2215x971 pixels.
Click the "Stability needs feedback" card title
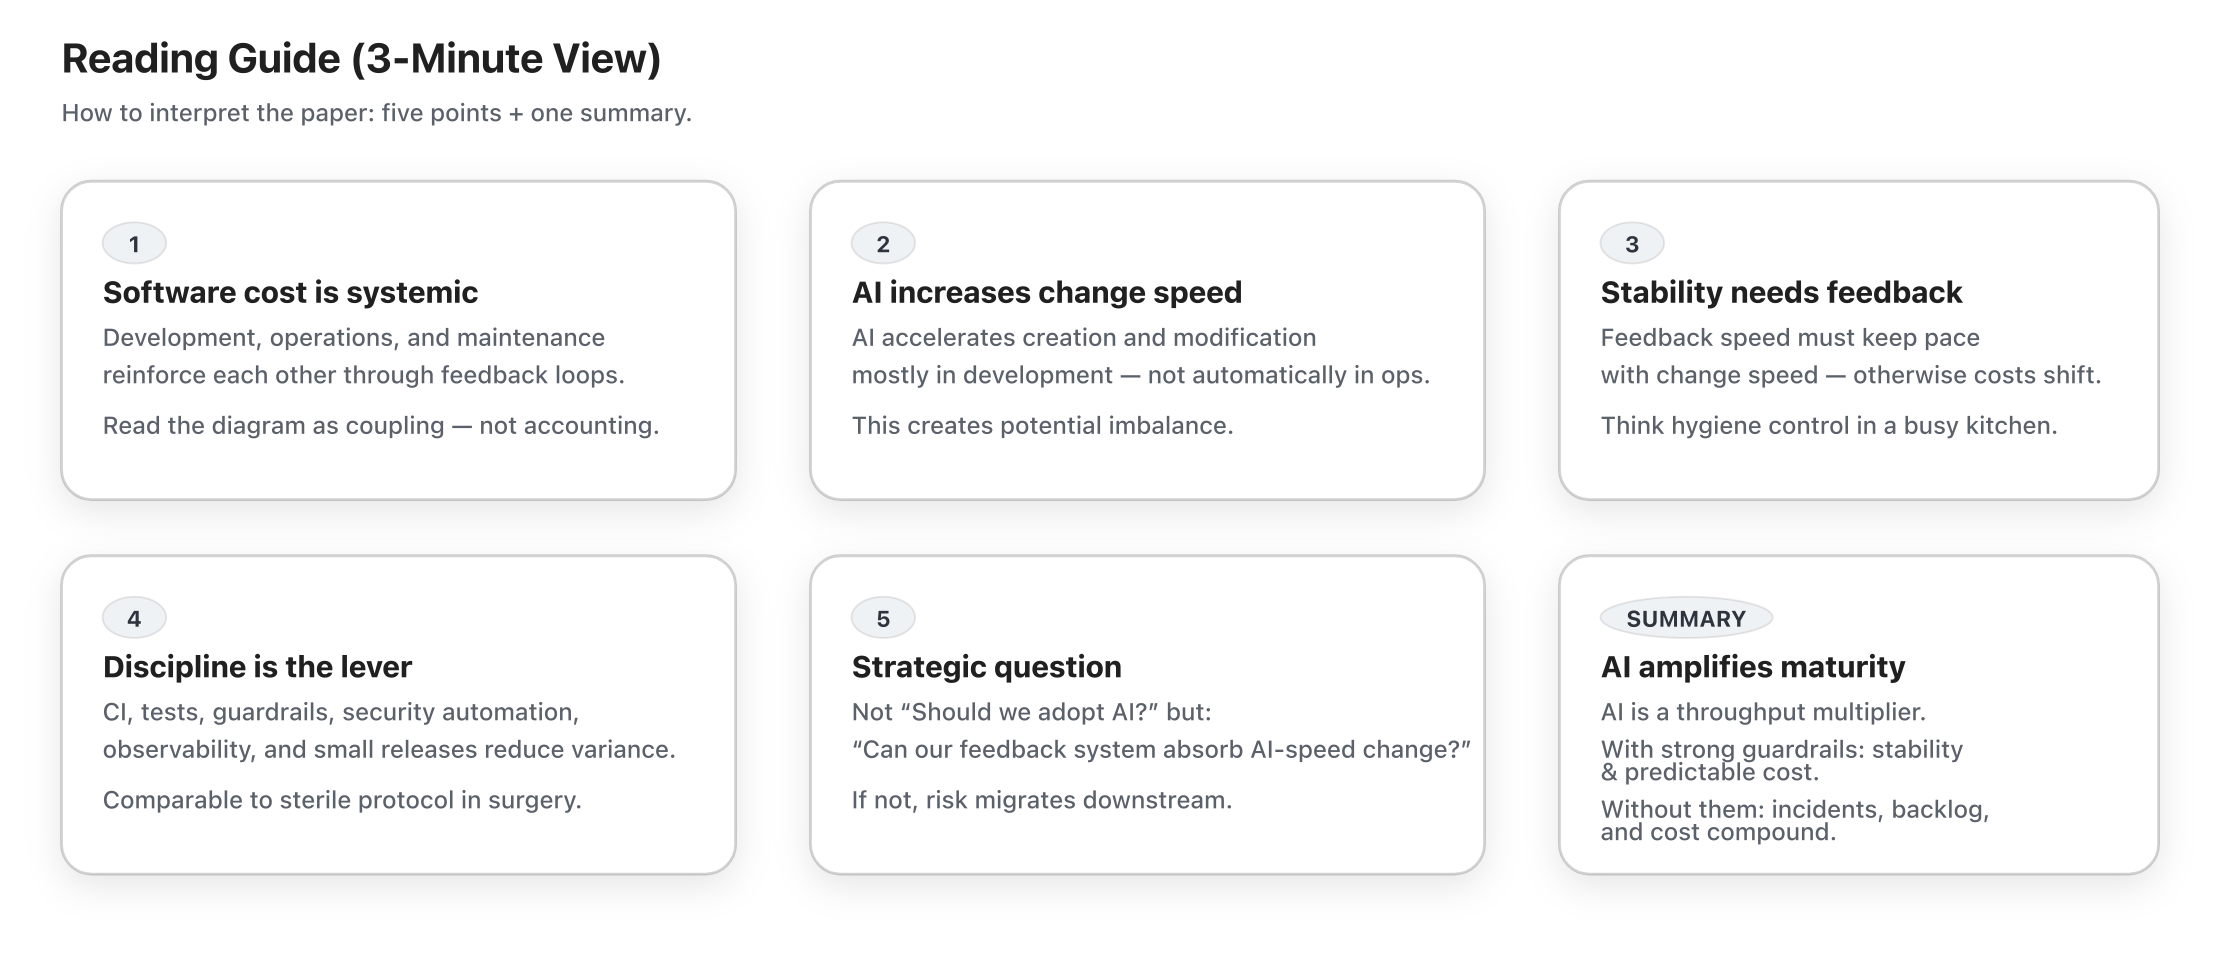pyautogui.click(x=1781, y=292)
